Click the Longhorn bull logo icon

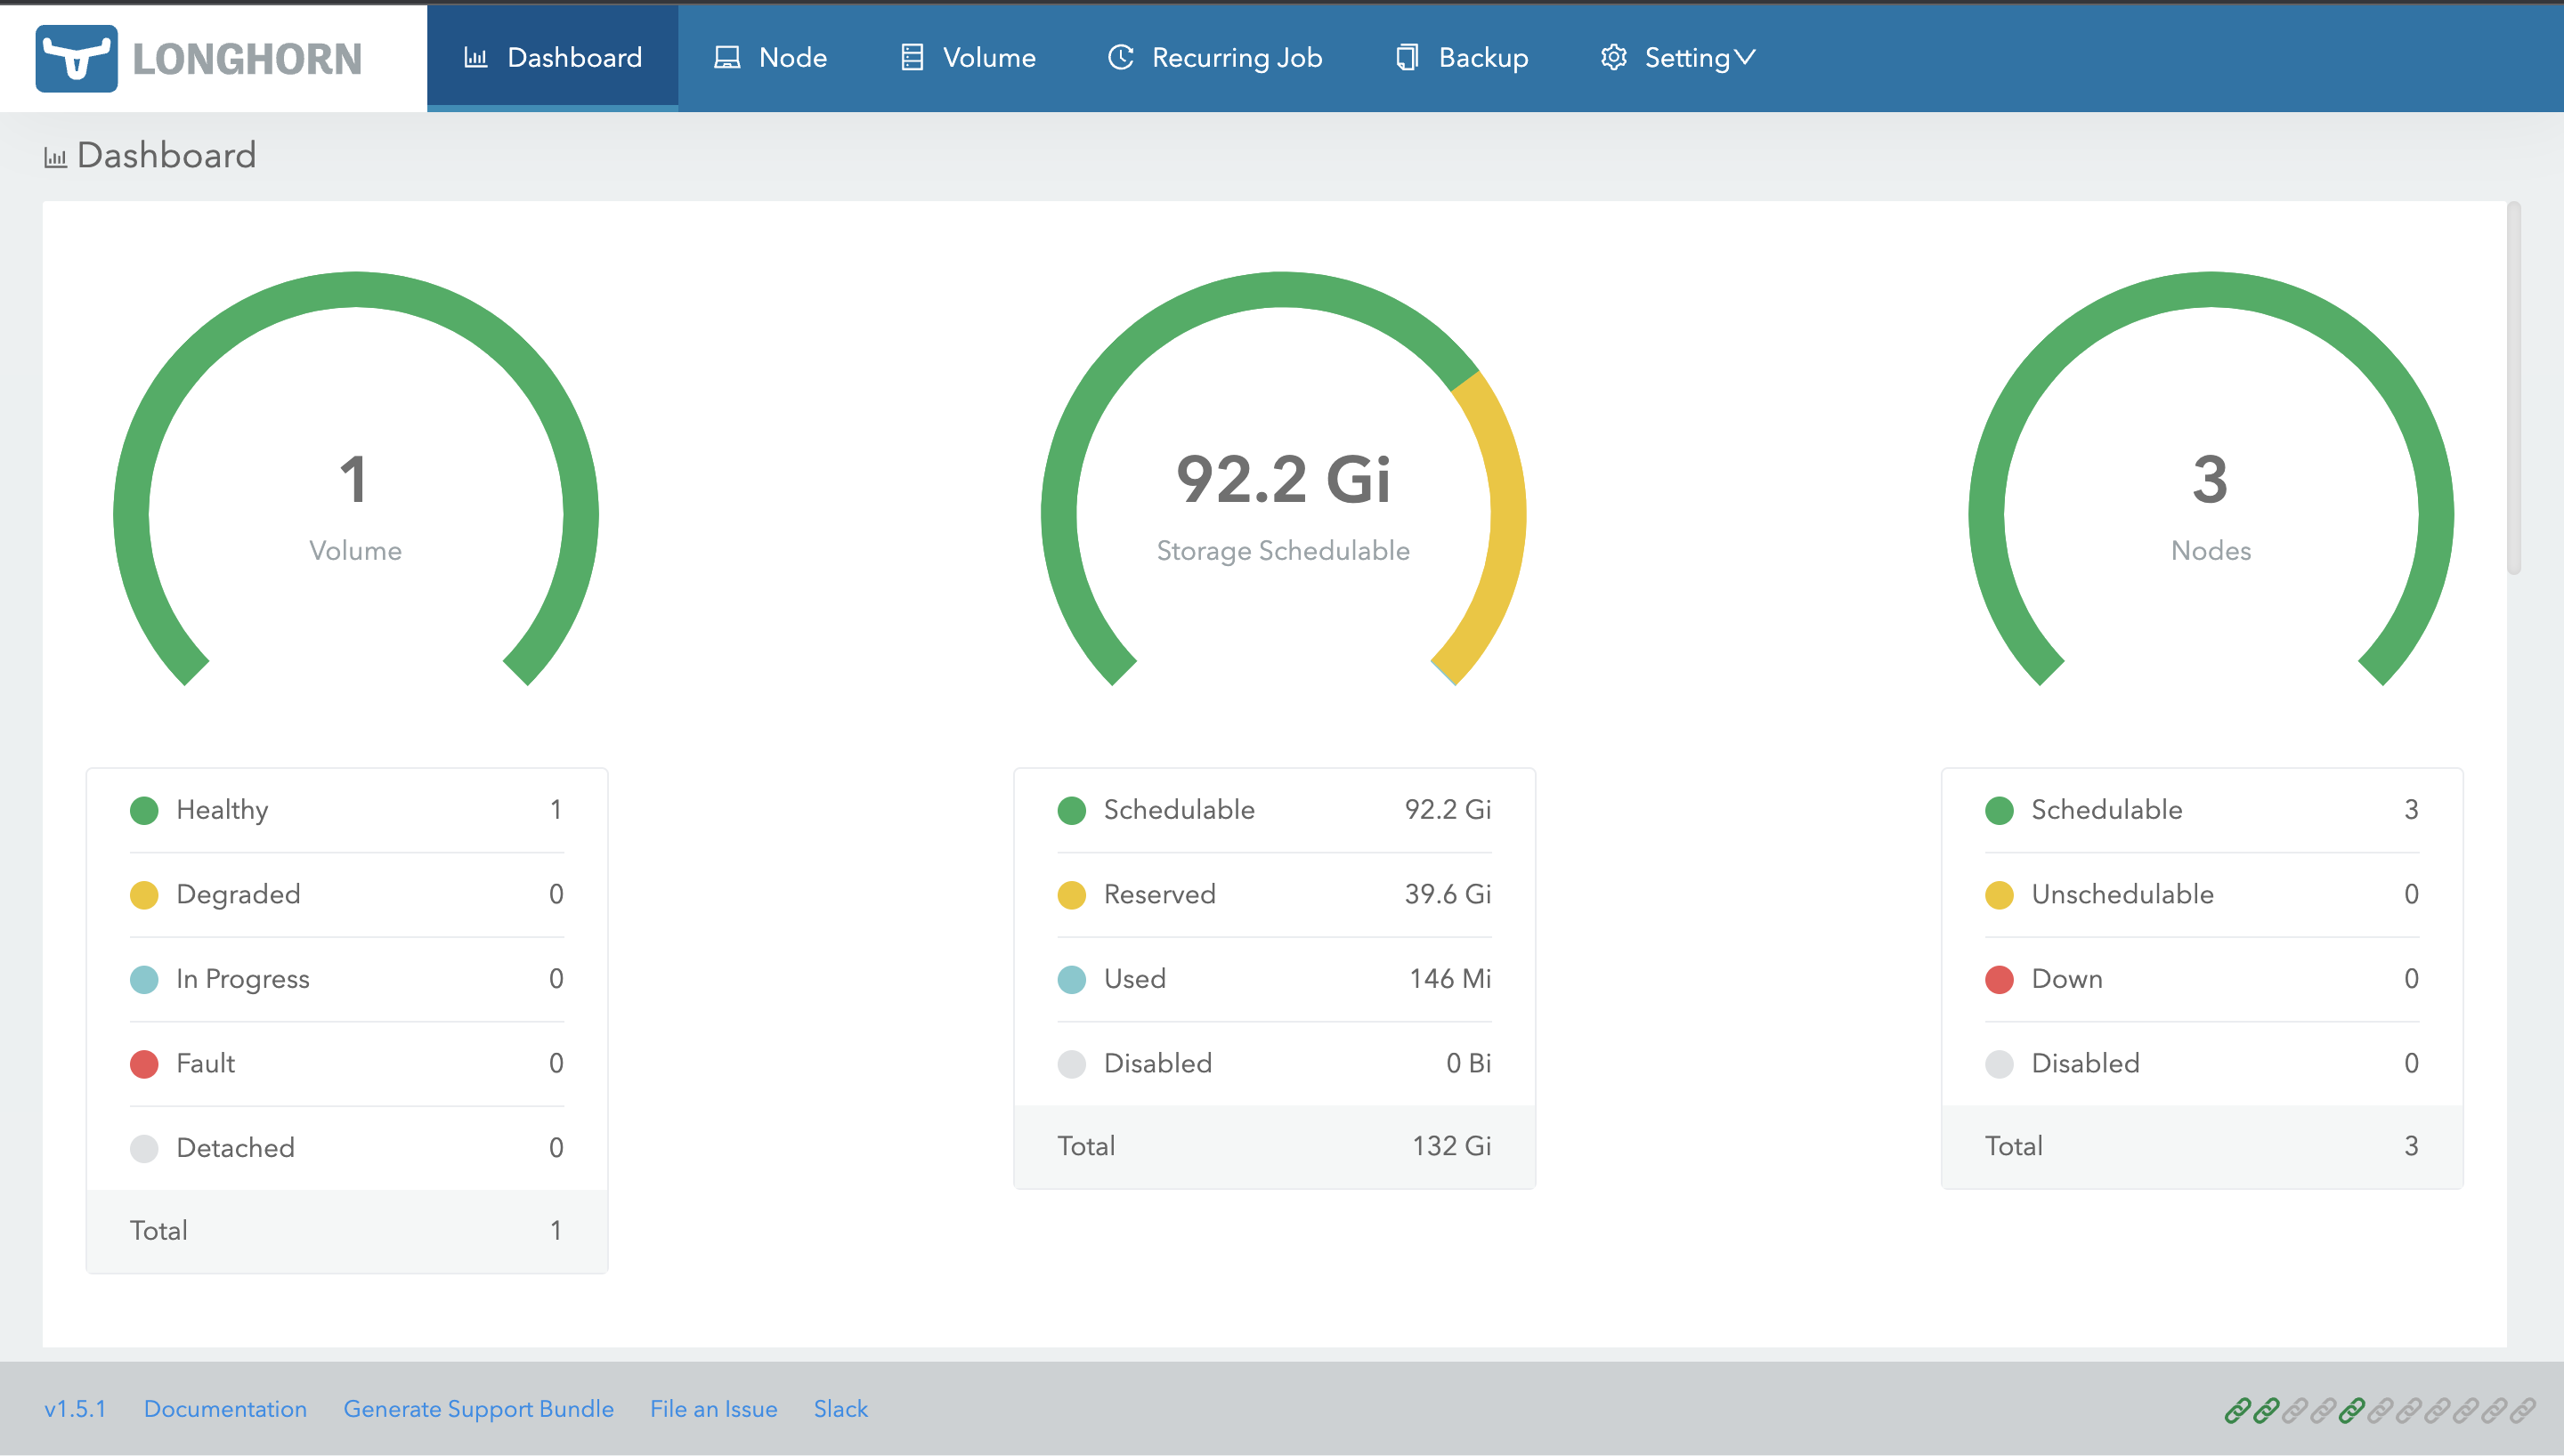point(76,58)
